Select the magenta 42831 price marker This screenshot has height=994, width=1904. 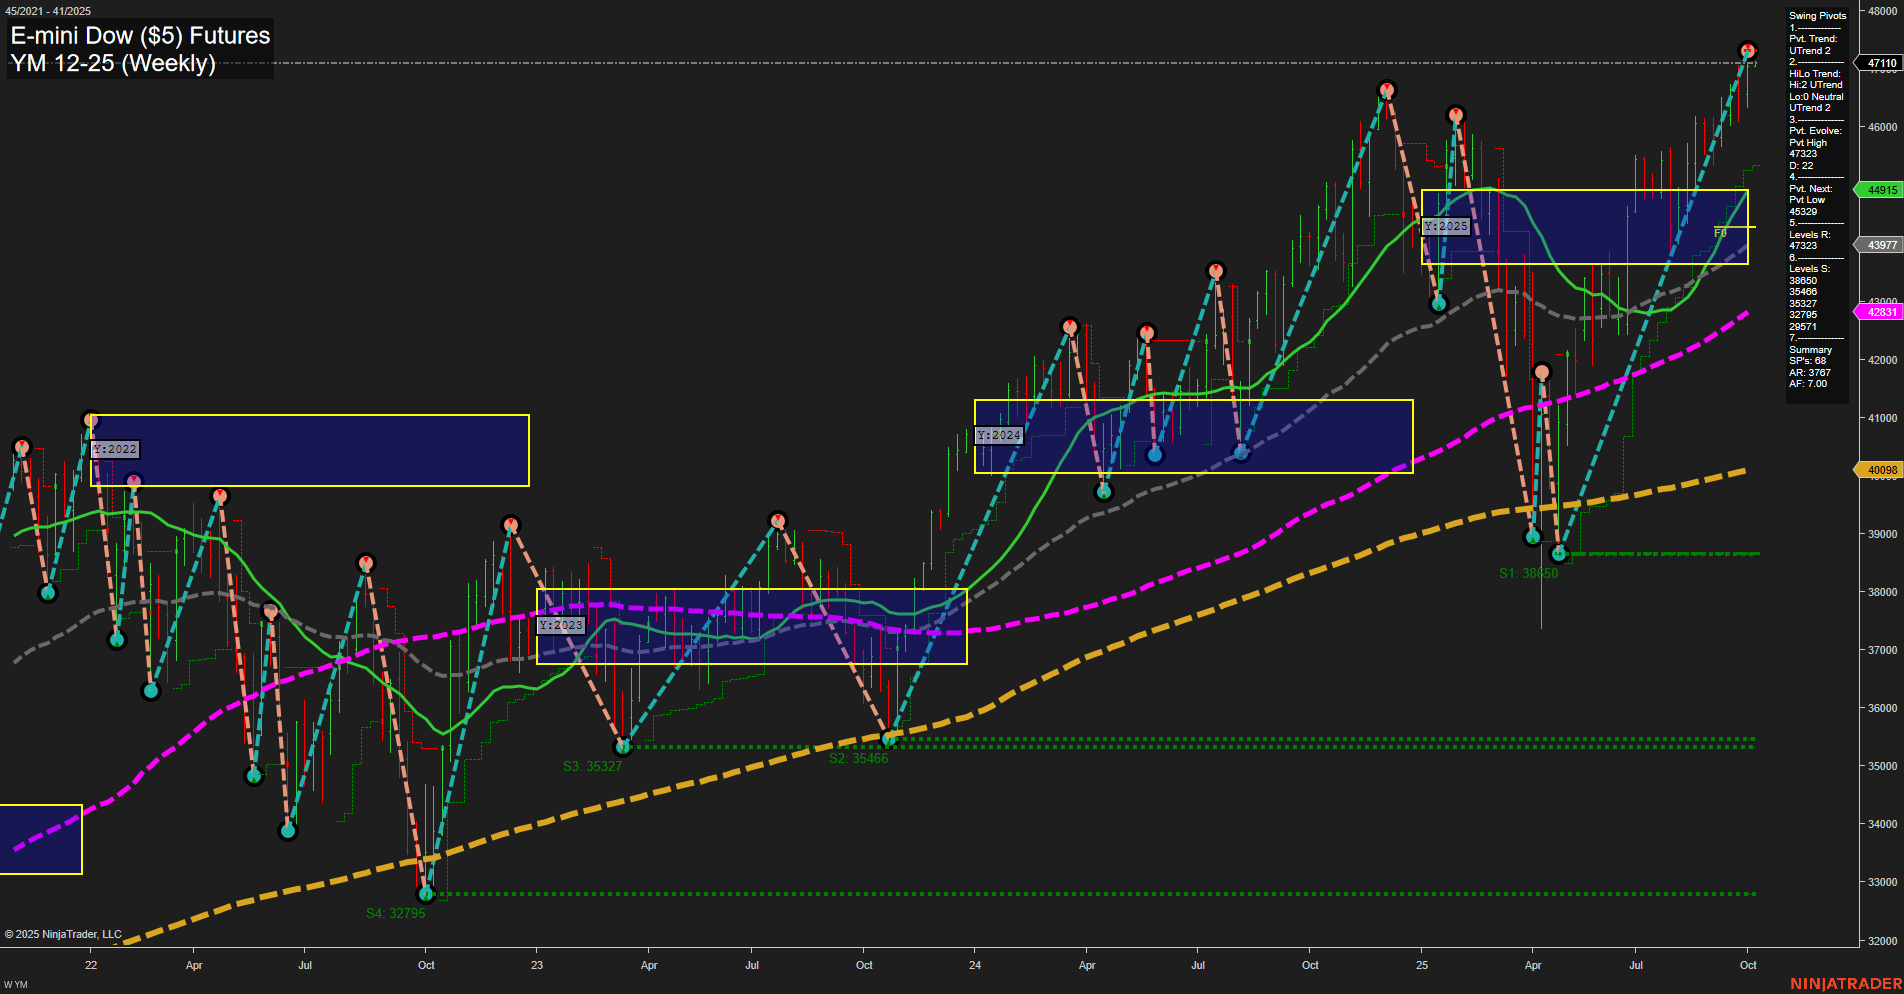tap(1880, 312)
